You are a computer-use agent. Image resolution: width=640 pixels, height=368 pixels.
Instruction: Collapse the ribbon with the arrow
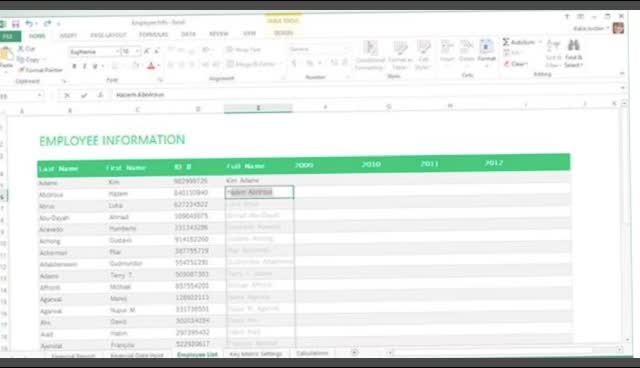pos(622,73)
